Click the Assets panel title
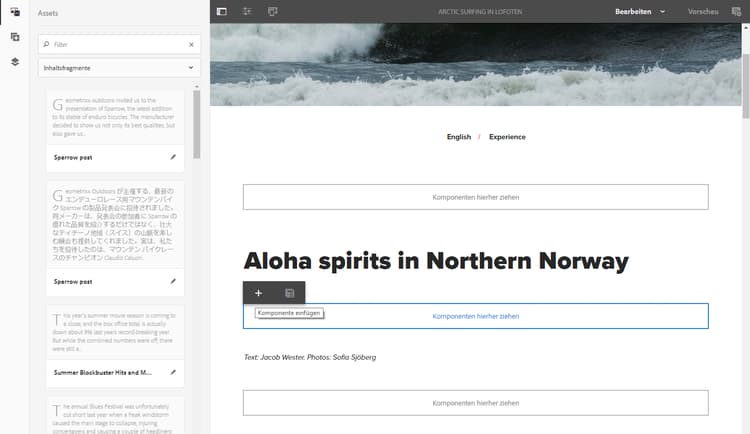Image resolution: width=750 pixels, height=434 pixels. (x=48, y=13)
